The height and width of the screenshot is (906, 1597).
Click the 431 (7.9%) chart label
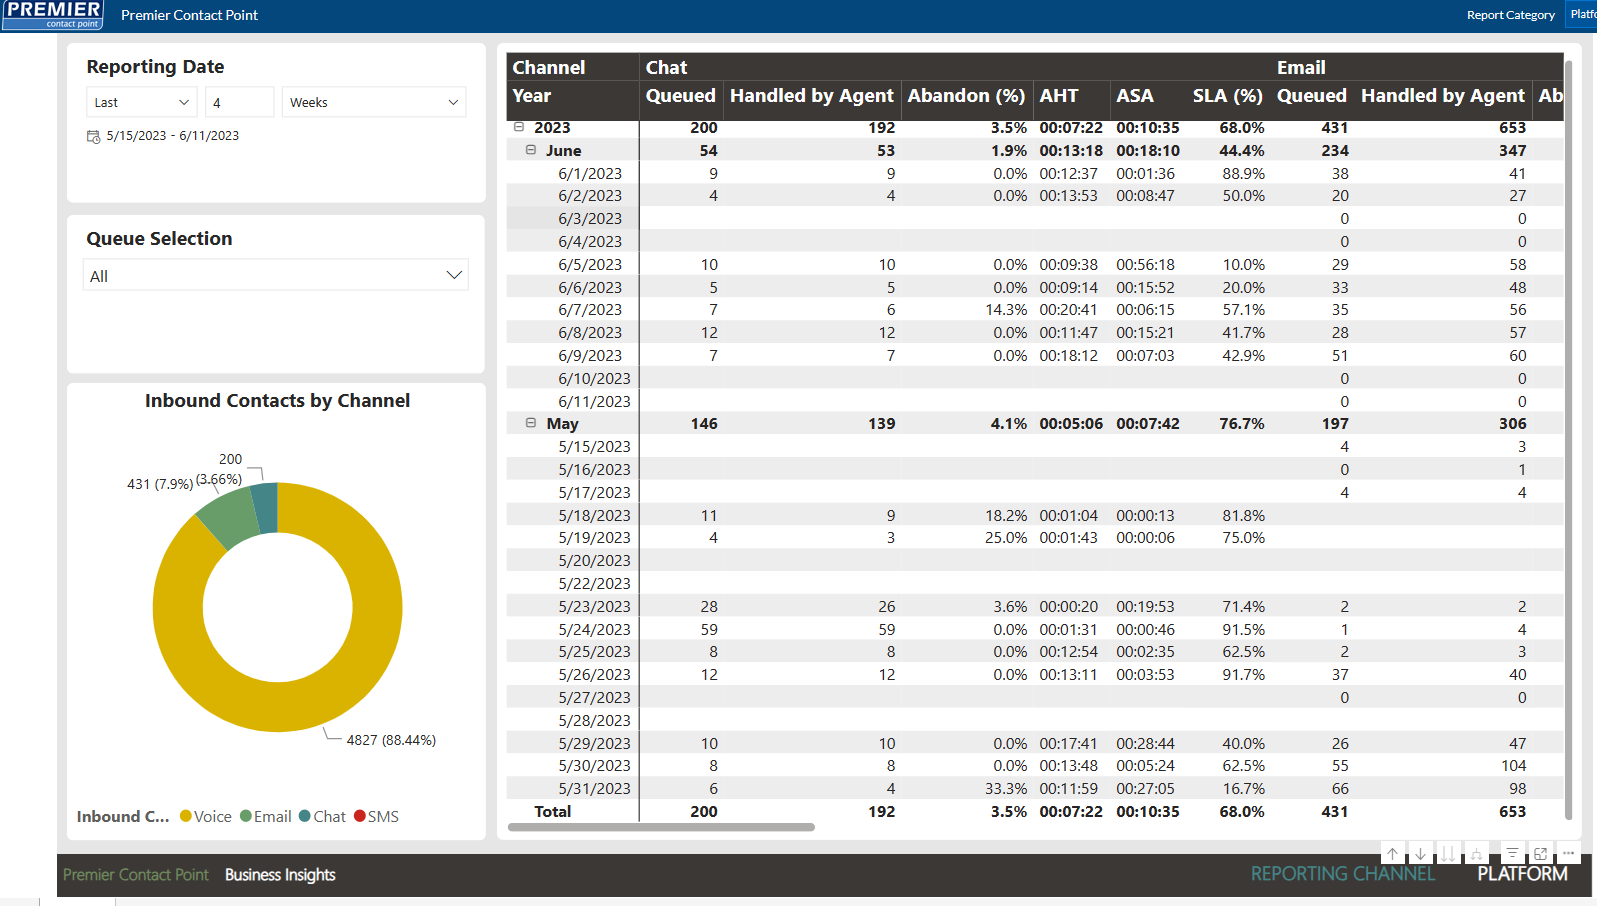(x=160, y=484)
